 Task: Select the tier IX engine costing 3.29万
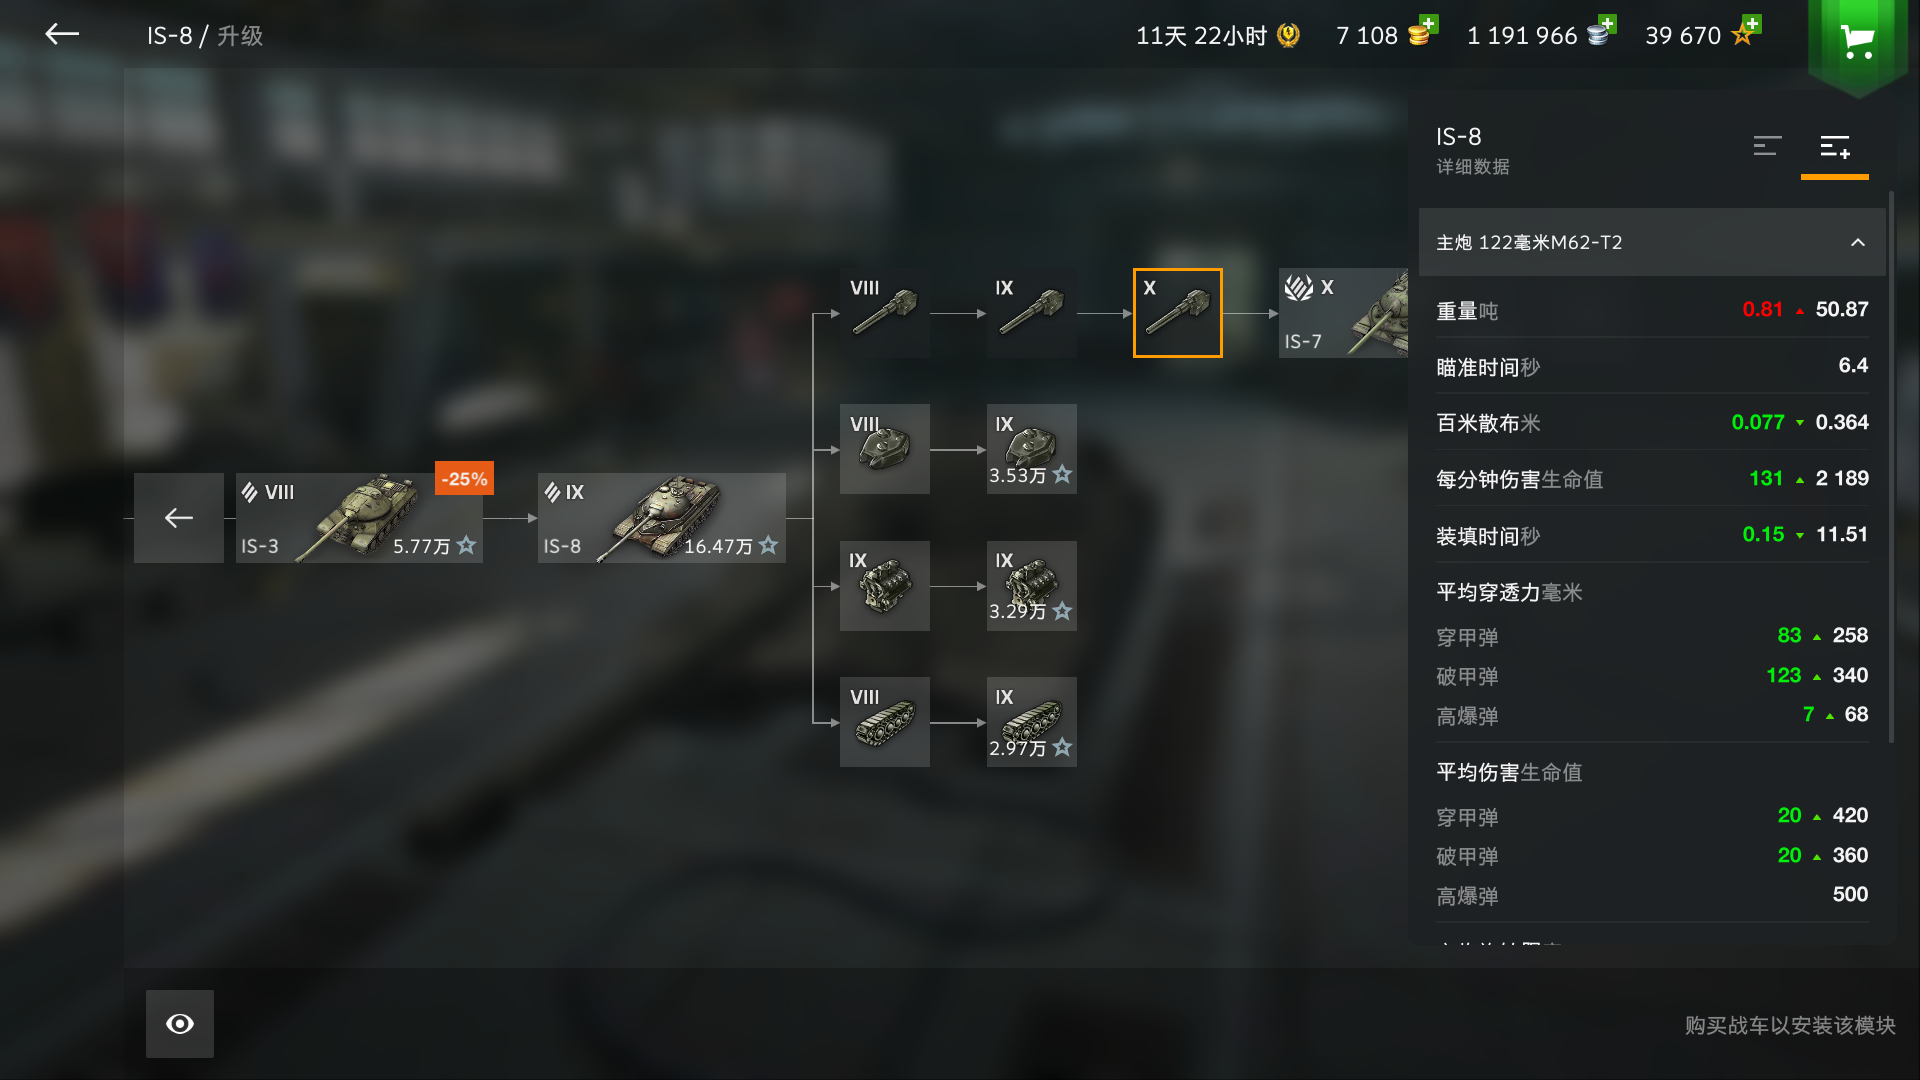pos(1031,586)
